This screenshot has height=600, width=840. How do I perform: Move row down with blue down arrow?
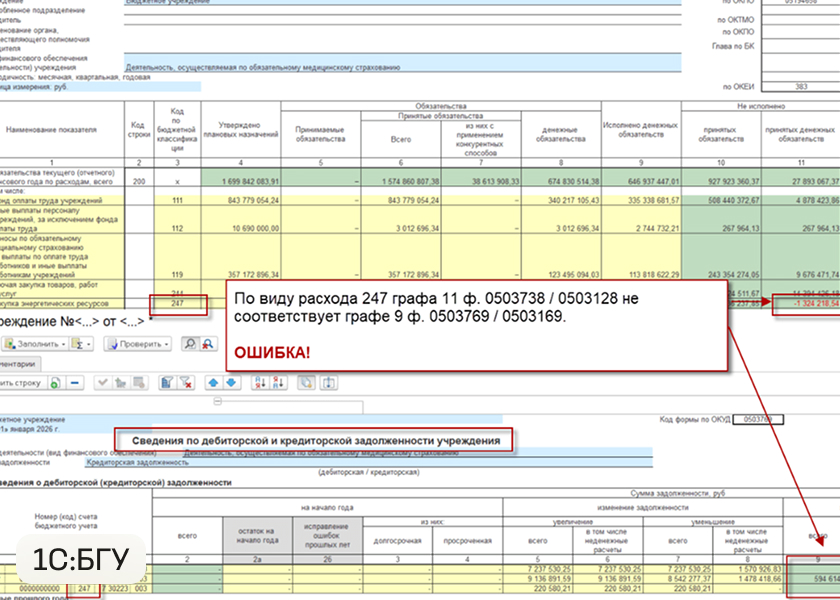[x=229, y=382]
